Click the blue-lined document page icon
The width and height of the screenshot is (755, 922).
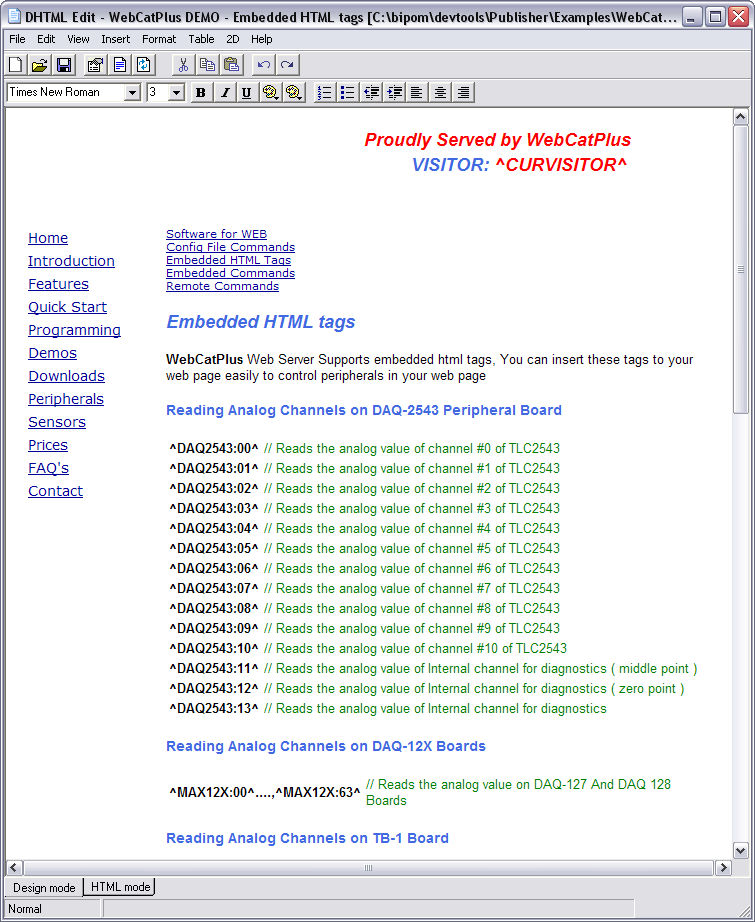[x=120, y=65]
